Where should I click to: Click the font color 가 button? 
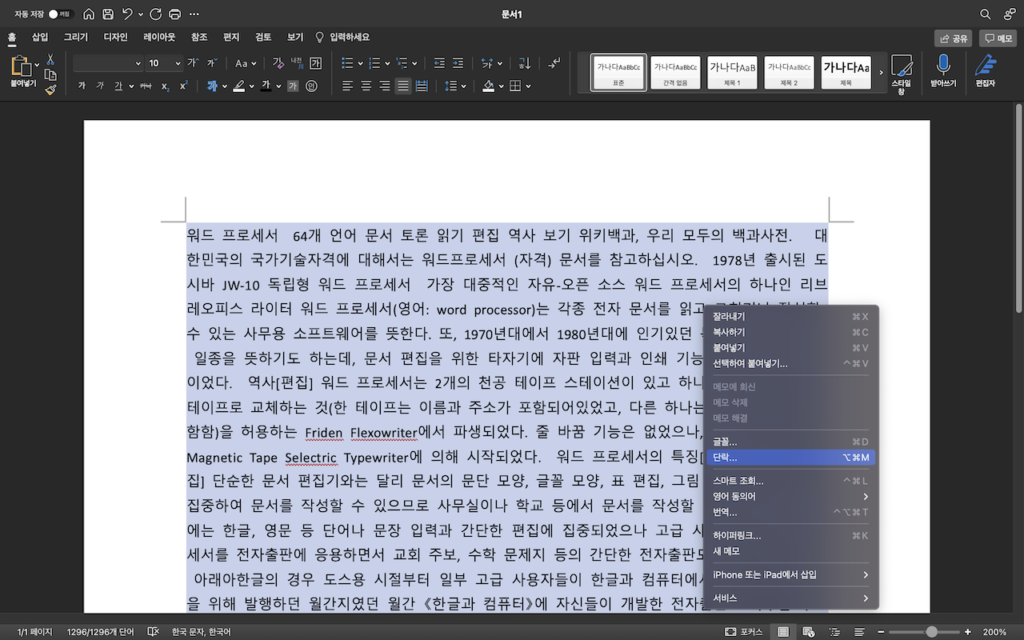266,86
